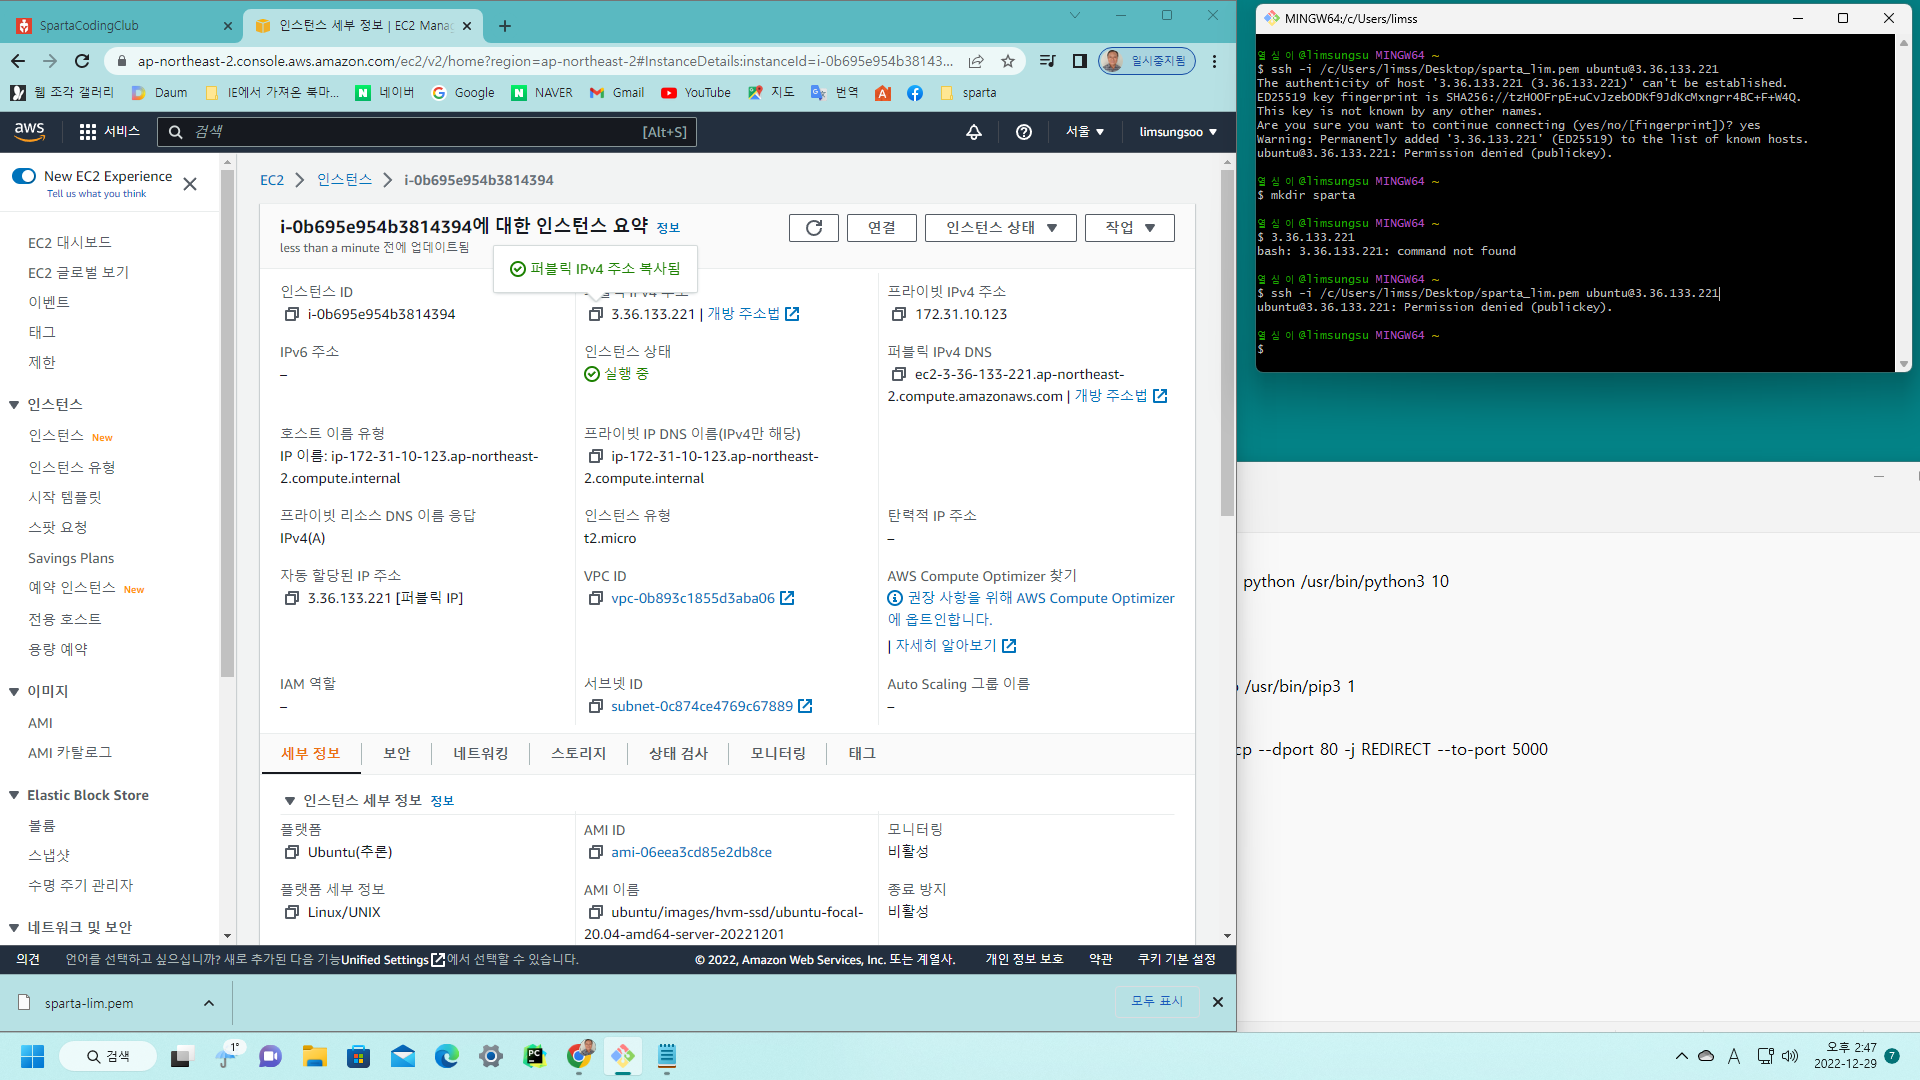Open Chrome menu with three dots
The width and height of the screenshot is (1920, 1080).
coord(1215,61)
